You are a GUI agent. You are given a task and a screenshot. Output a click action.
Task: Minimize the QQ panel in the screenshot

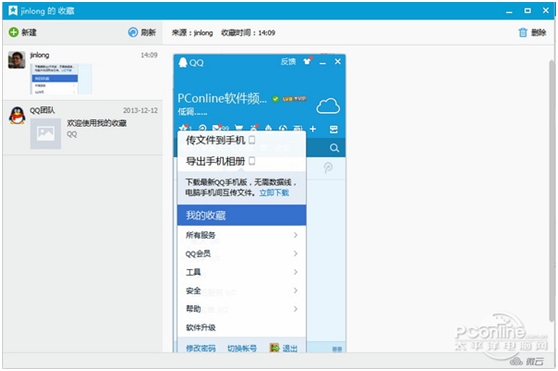[322, 63]
